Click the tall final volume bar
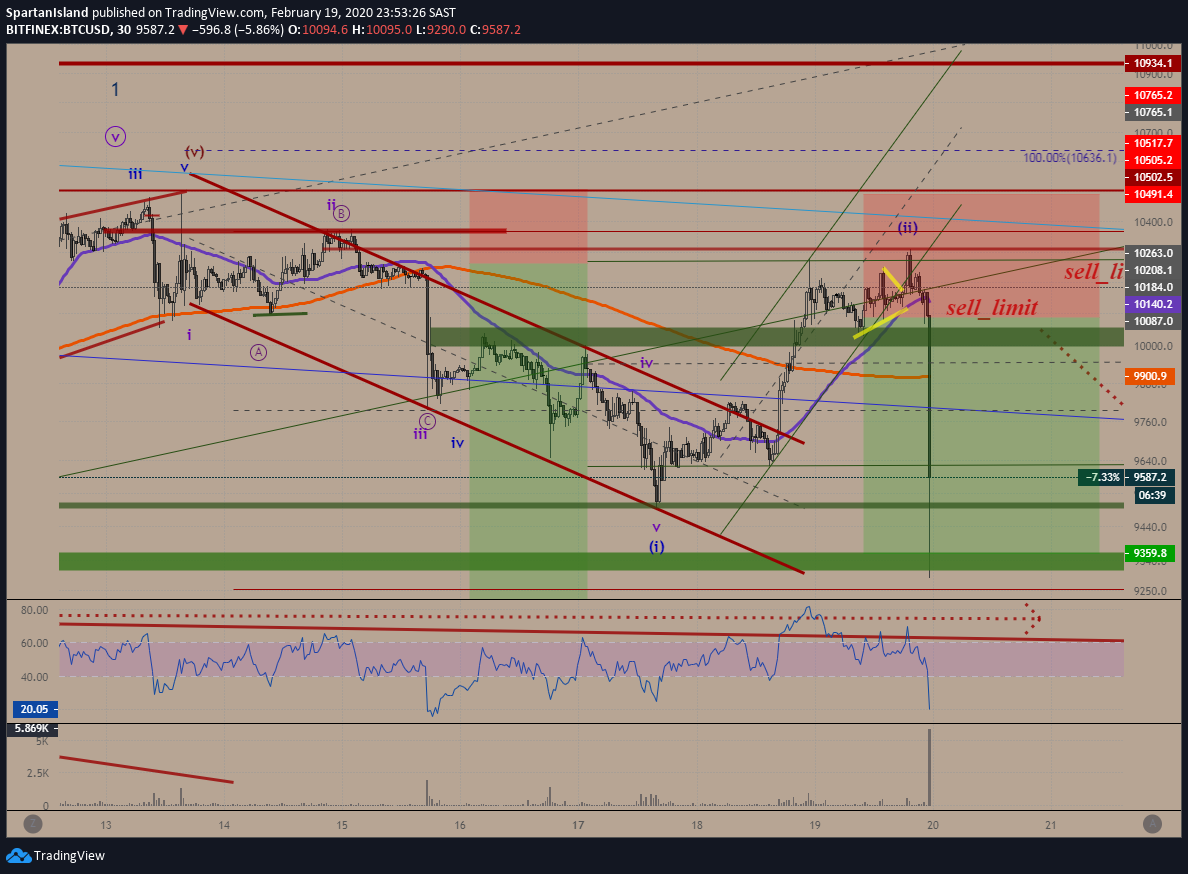 [929, 767]
